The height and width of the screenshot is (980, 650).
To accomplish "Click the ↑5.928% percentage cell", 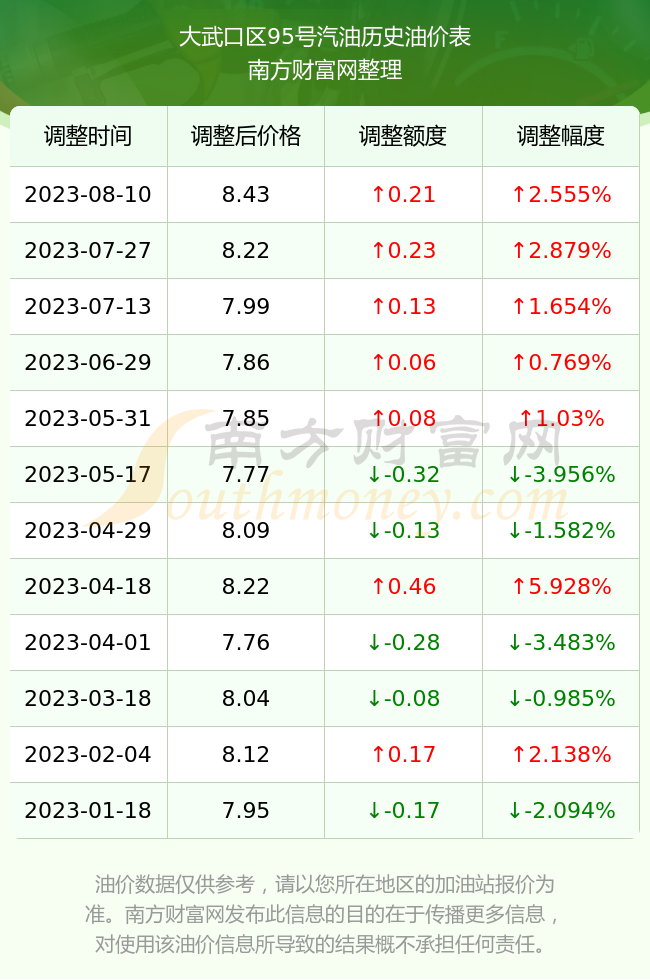I will click(561, 586).
